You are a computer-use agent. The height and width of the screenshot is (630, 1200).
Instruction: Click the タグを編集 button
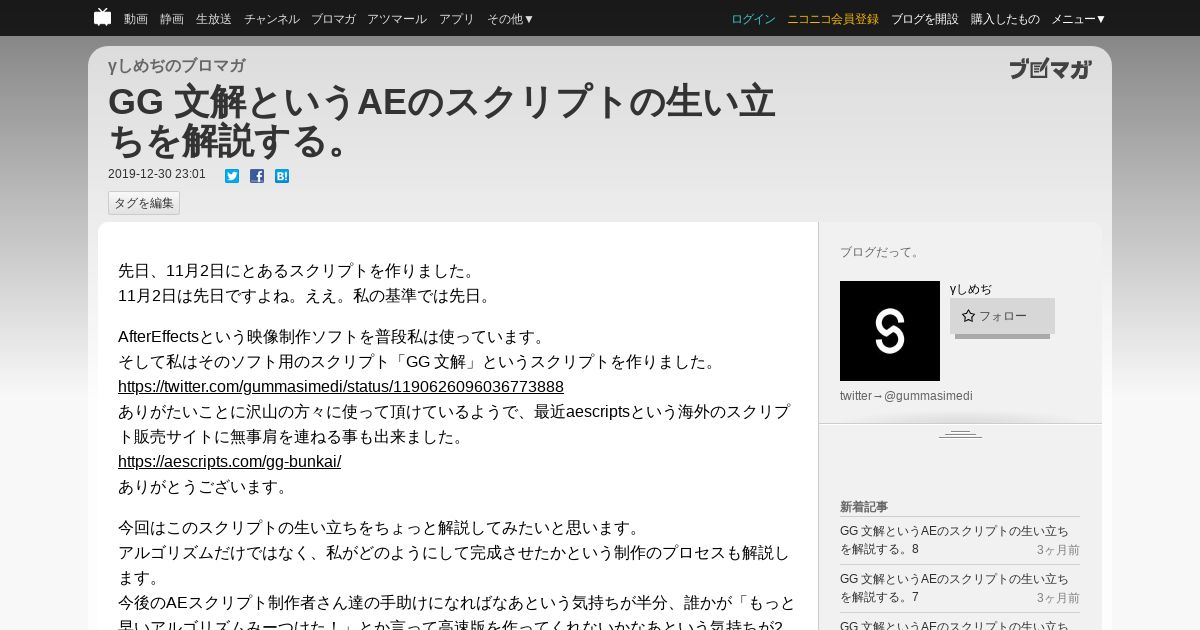tap(144, 203)
